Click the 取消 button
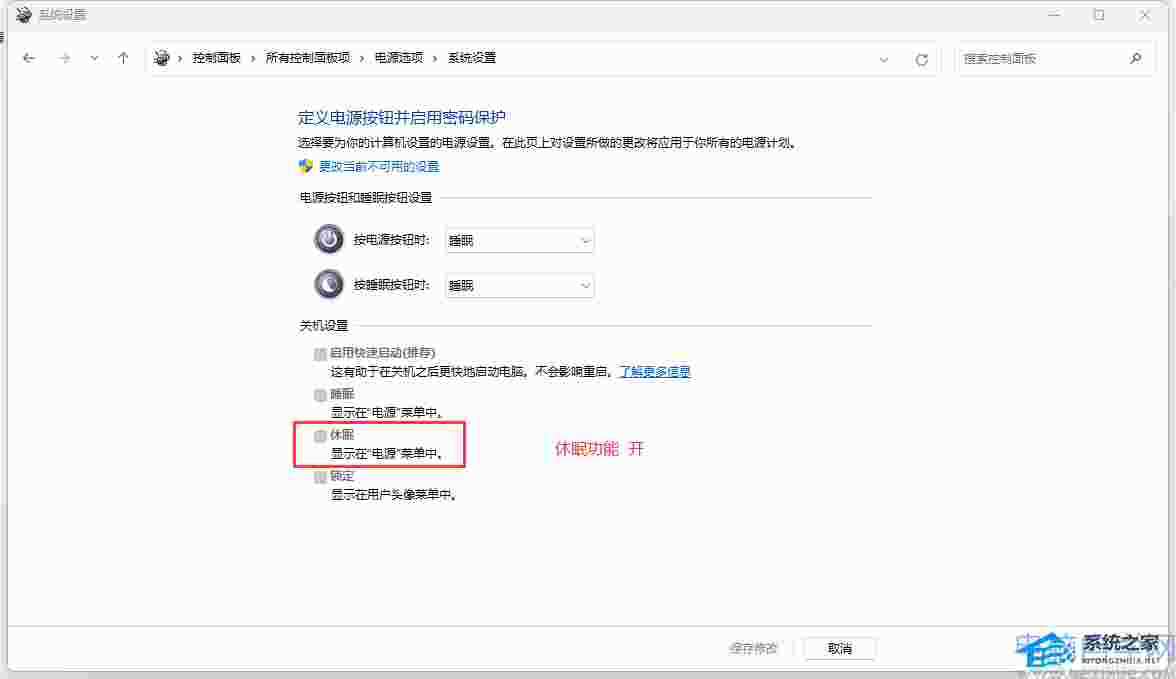 840,648
